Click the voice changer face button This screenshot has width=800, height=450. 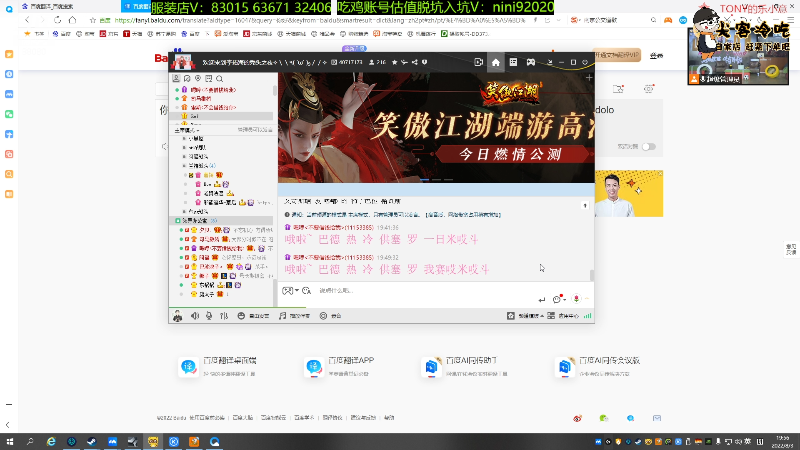253,316
